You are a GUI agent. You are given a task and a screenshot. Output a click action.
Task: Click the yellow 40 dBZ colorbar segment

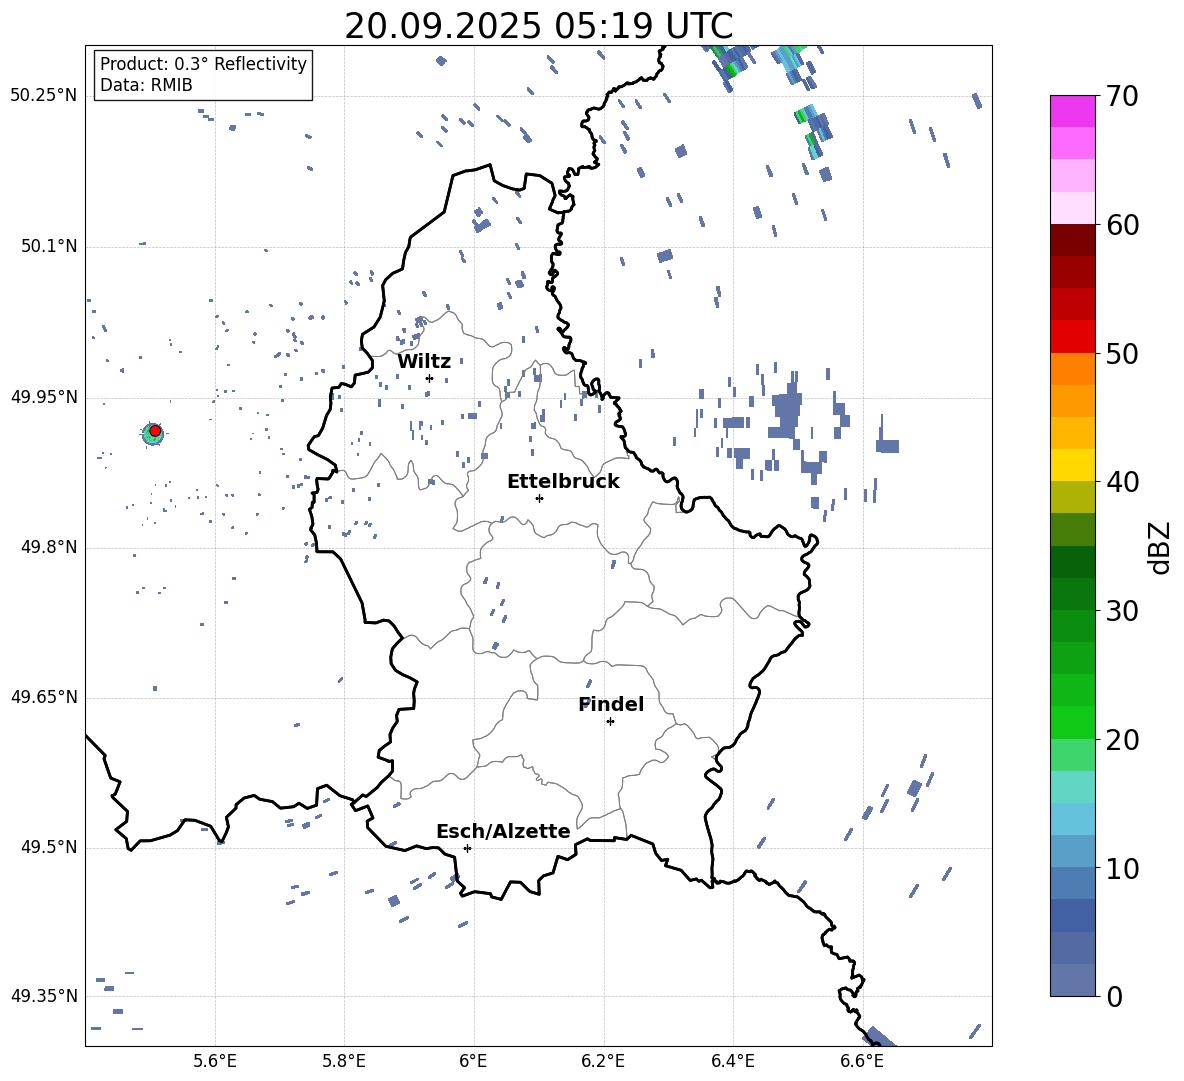click(x=1073, y=465)
